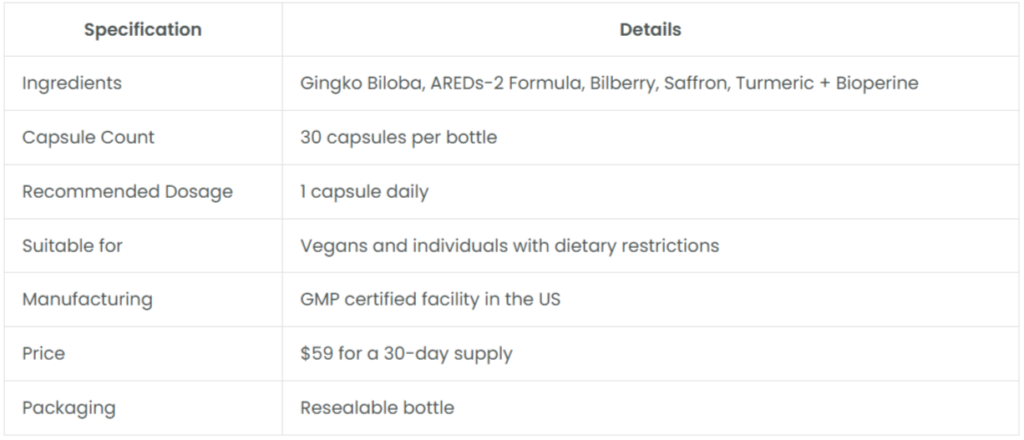
Task: Select the Price row label
Action: click(x=44, y=354)
